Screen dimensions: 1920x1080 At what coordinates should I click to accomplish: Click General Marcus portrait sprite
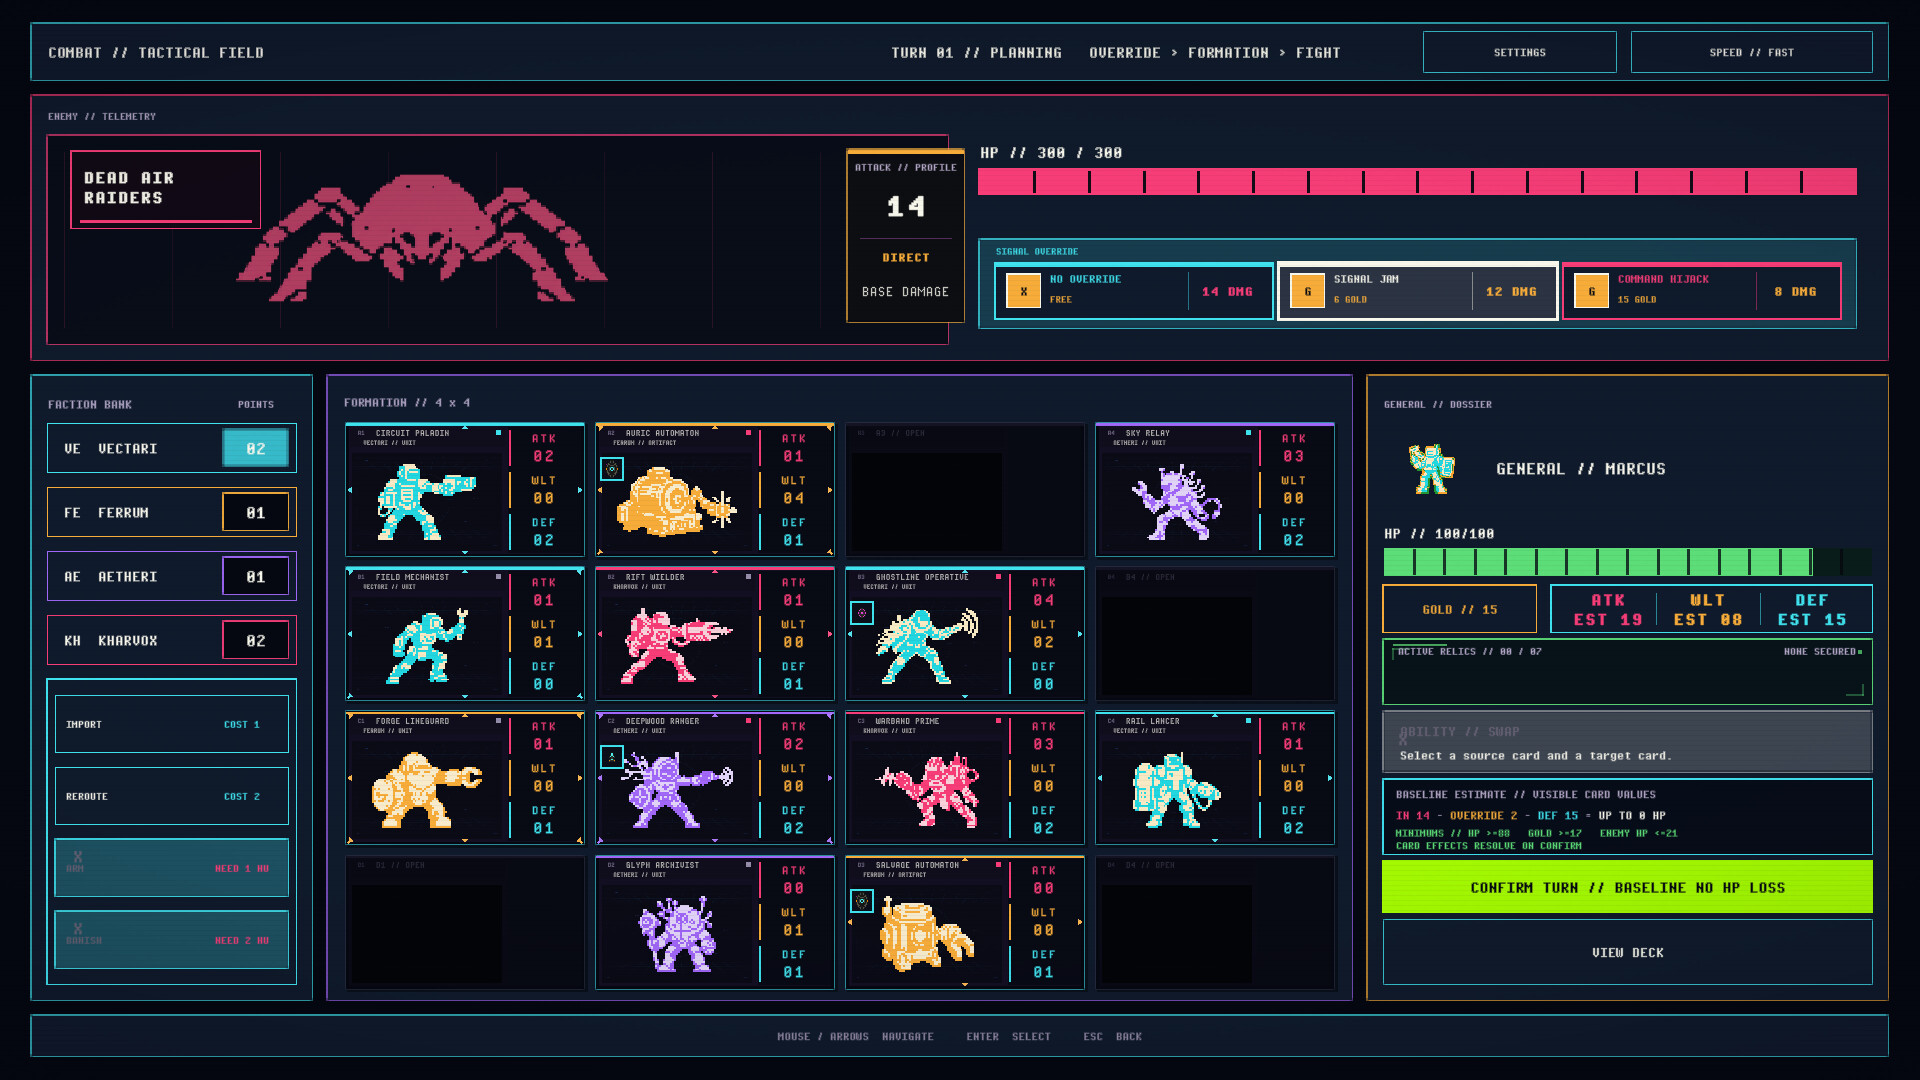(1431, 469)
